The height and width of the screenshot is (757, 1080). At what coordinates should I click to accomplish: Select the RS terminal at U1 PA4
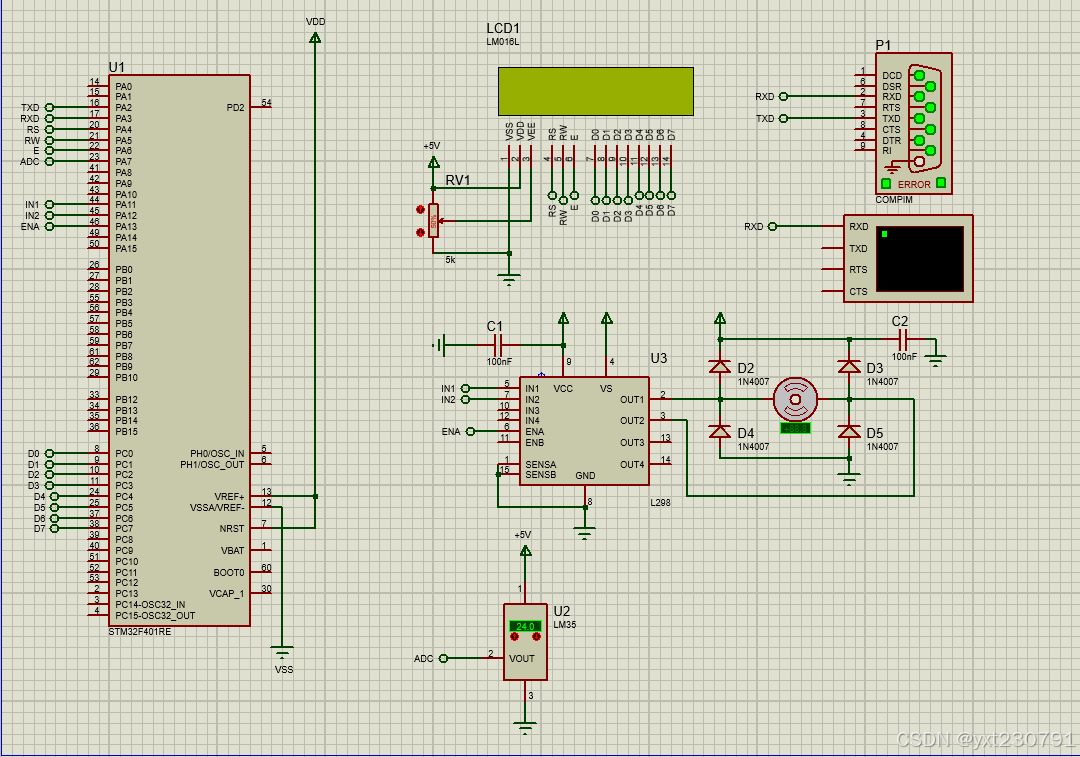[x=50, y=129]
